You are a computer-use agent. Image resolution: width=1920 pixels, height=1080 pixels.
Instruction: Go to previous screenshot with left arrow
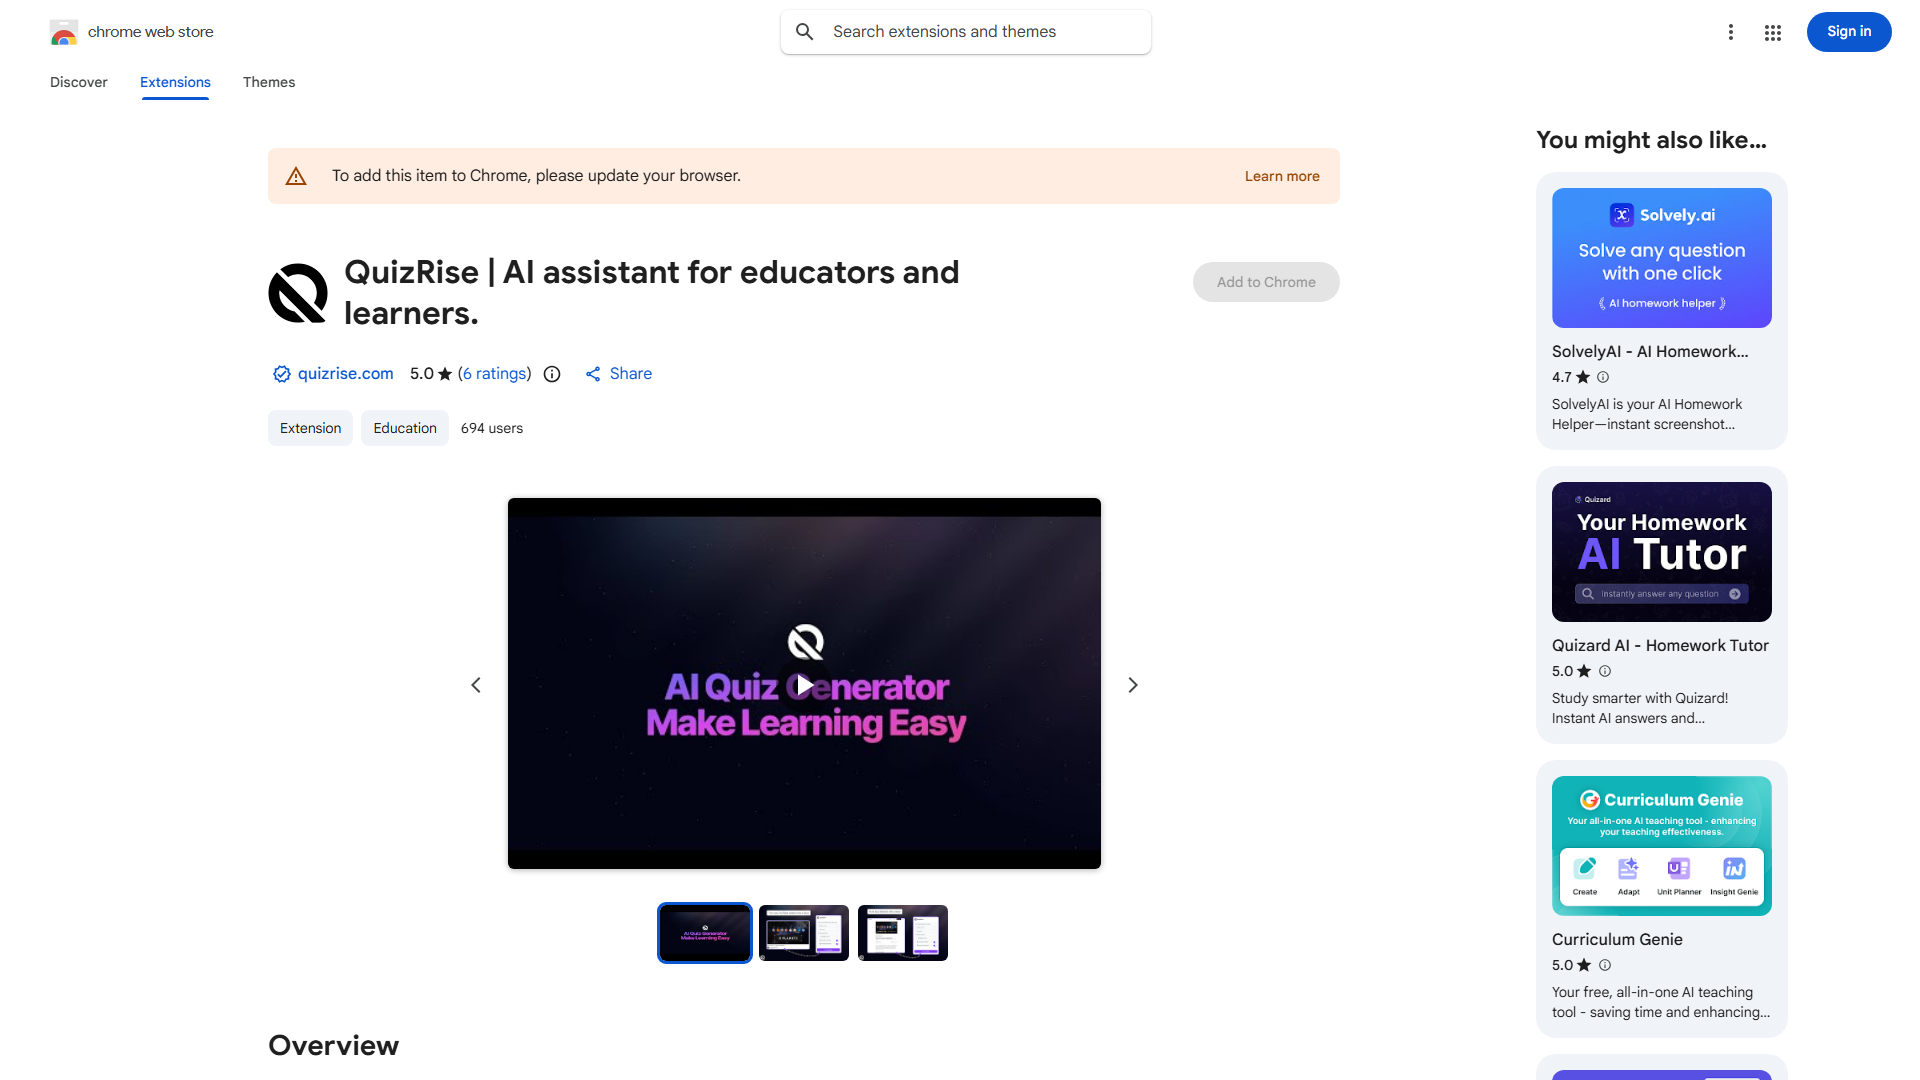pos(476,685)
